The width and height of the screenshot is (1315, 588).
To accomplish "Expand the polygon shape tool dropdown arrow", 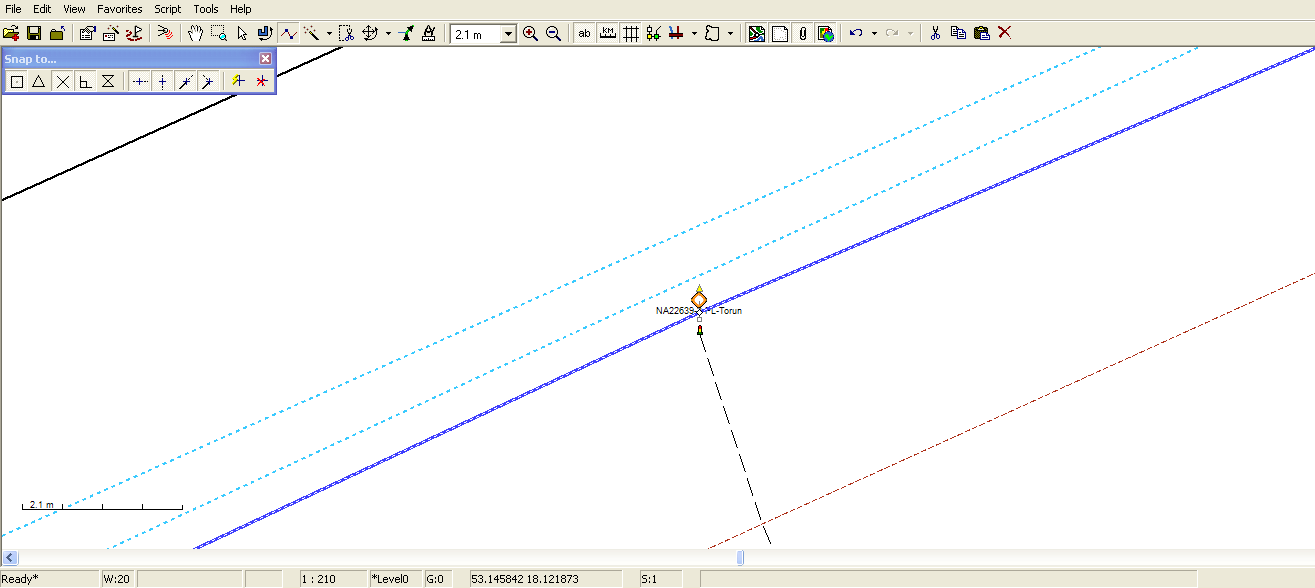I will 730,33.
